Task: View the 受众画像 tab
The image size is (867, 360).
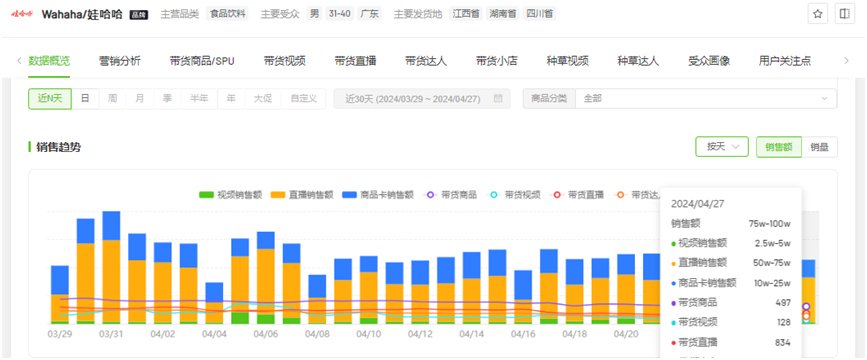Action: point(709,61)
